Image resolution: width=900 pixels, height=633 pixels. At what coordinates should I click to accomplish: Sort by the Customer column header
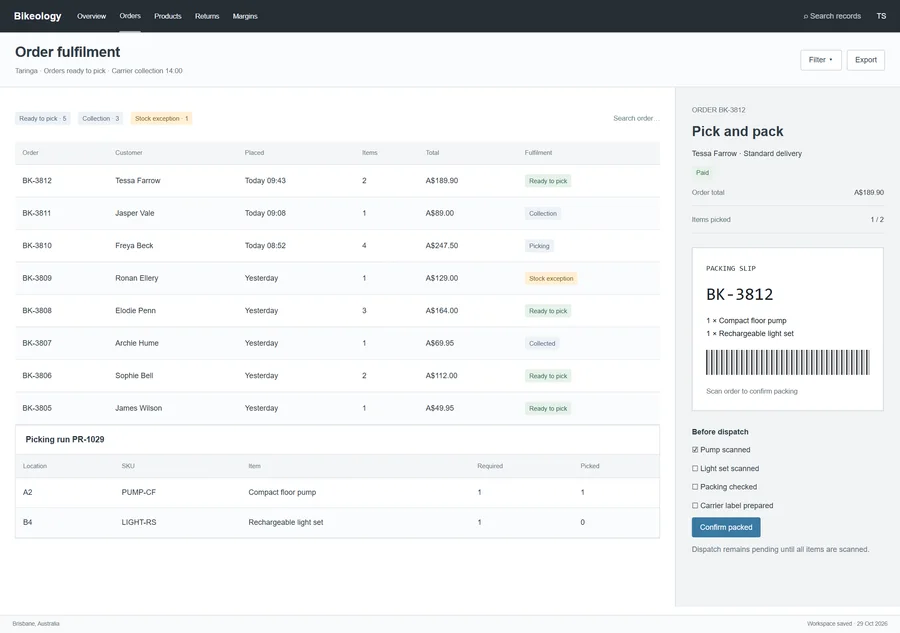tap(129, 153)
